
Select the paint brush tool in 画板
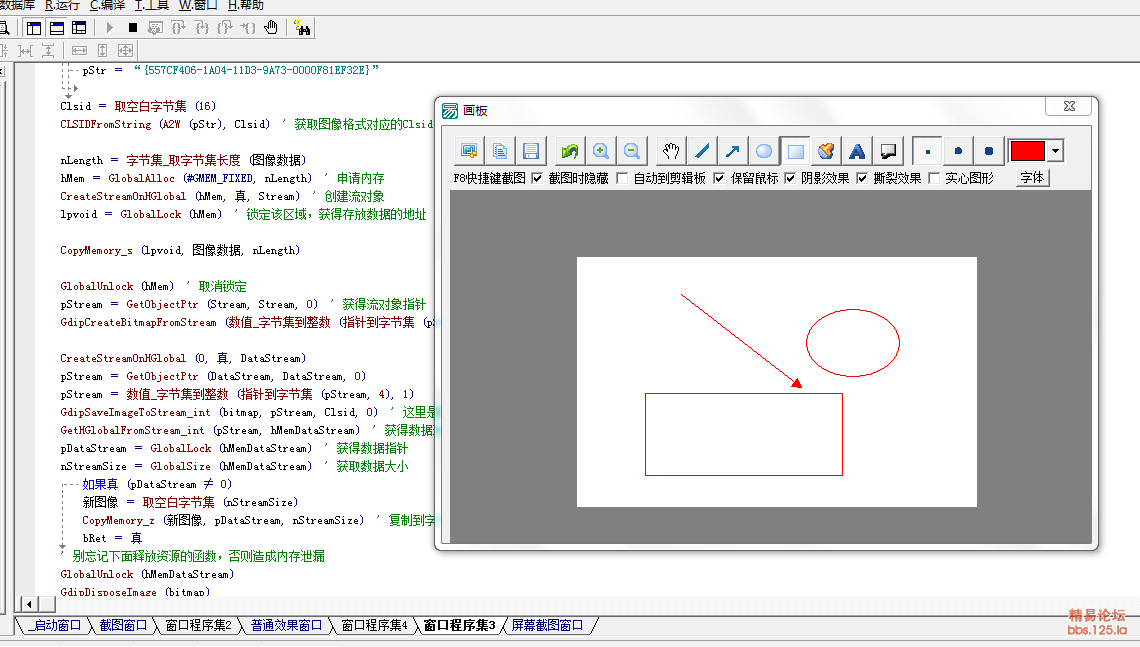point(827,151)
